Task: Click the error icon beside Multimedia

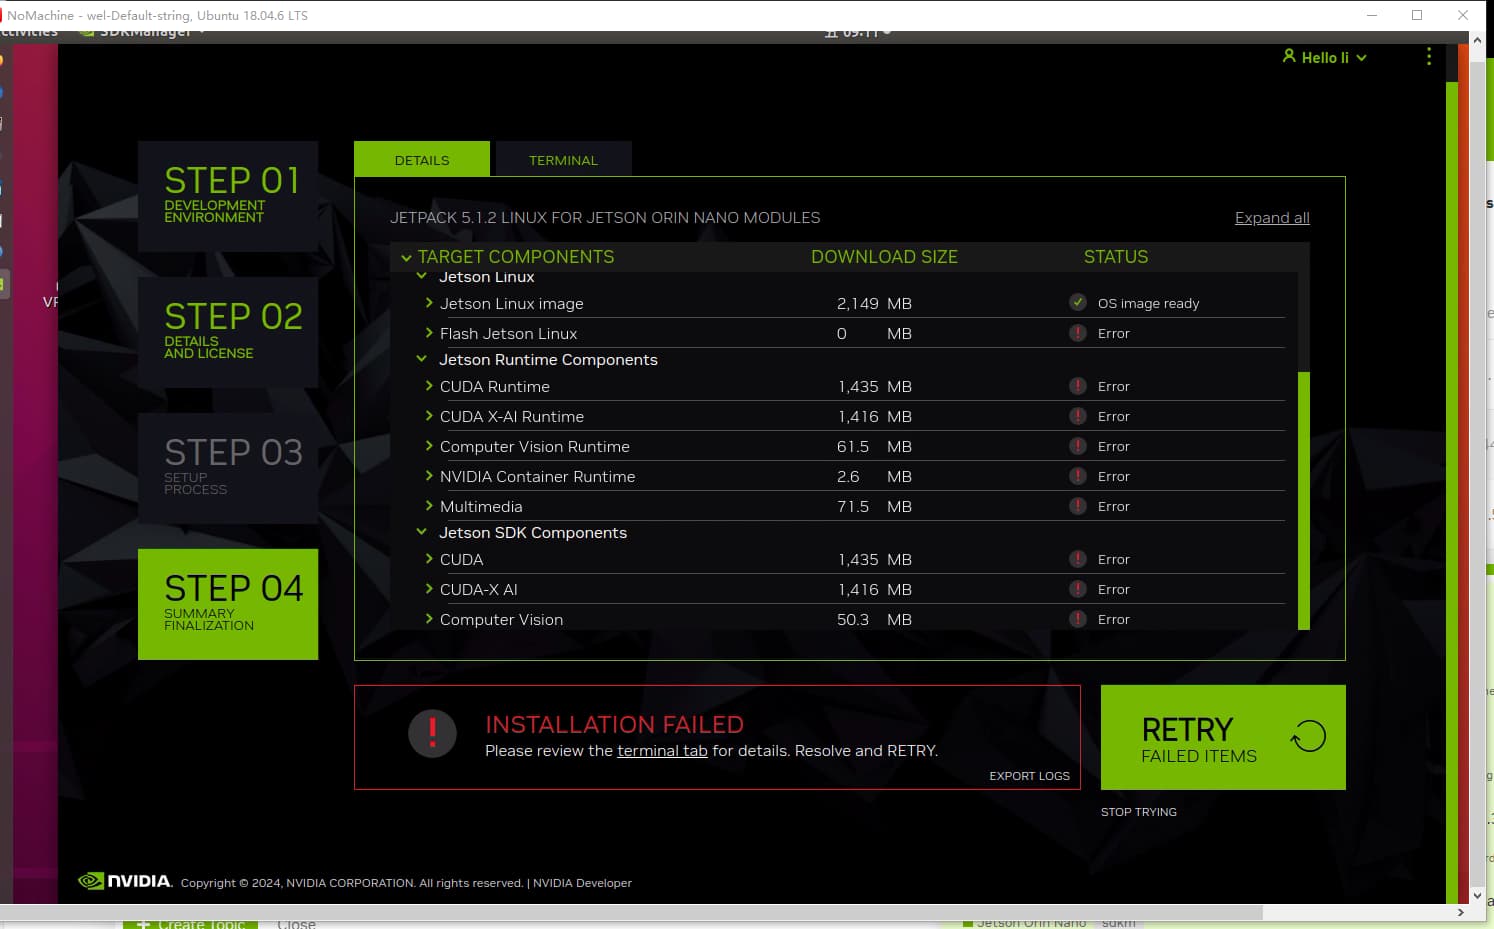Action: pos(1077,506)
